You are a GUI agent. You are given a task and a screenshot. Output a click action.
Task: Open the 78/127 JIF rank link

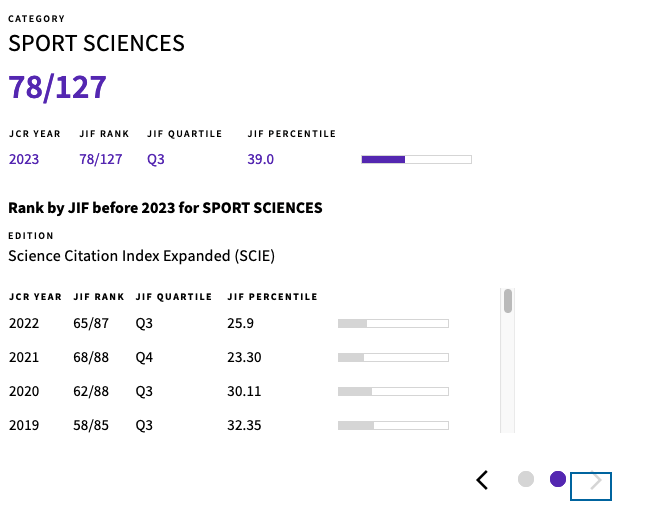[101, 159]
